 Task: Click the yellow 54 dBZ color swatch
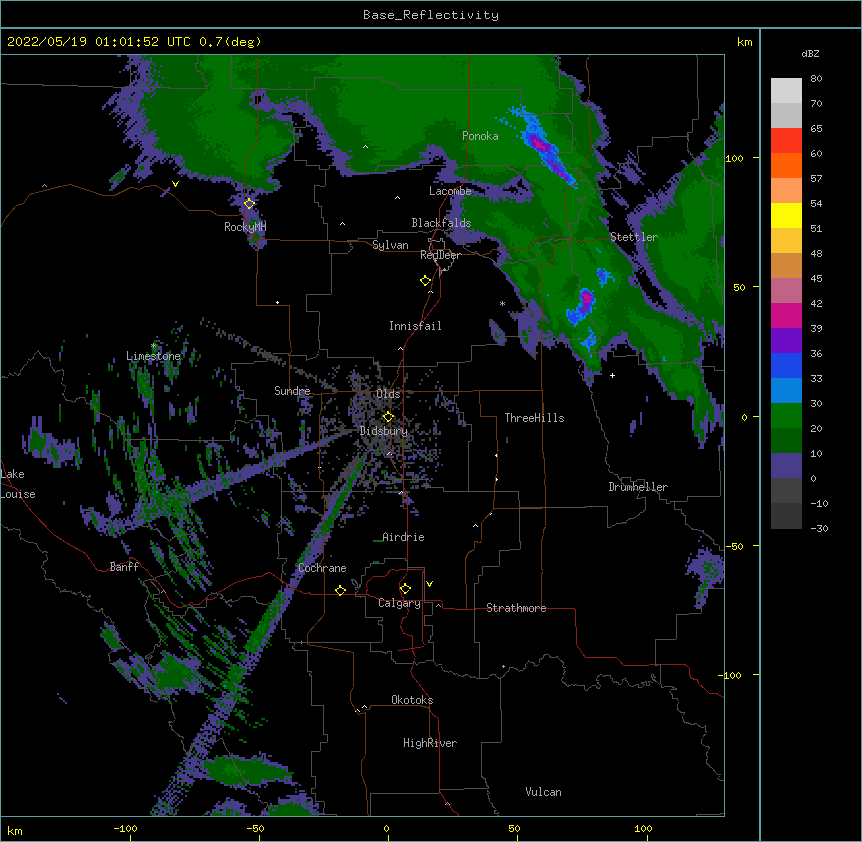pos(786,215)
